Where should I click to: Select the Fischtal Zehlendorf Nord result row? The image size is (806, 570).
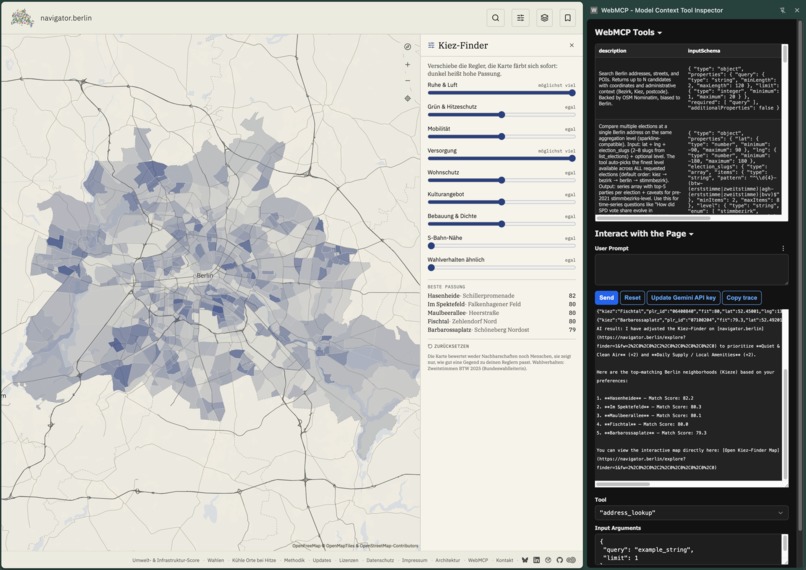pyautogui.click(x=501, y=321)
